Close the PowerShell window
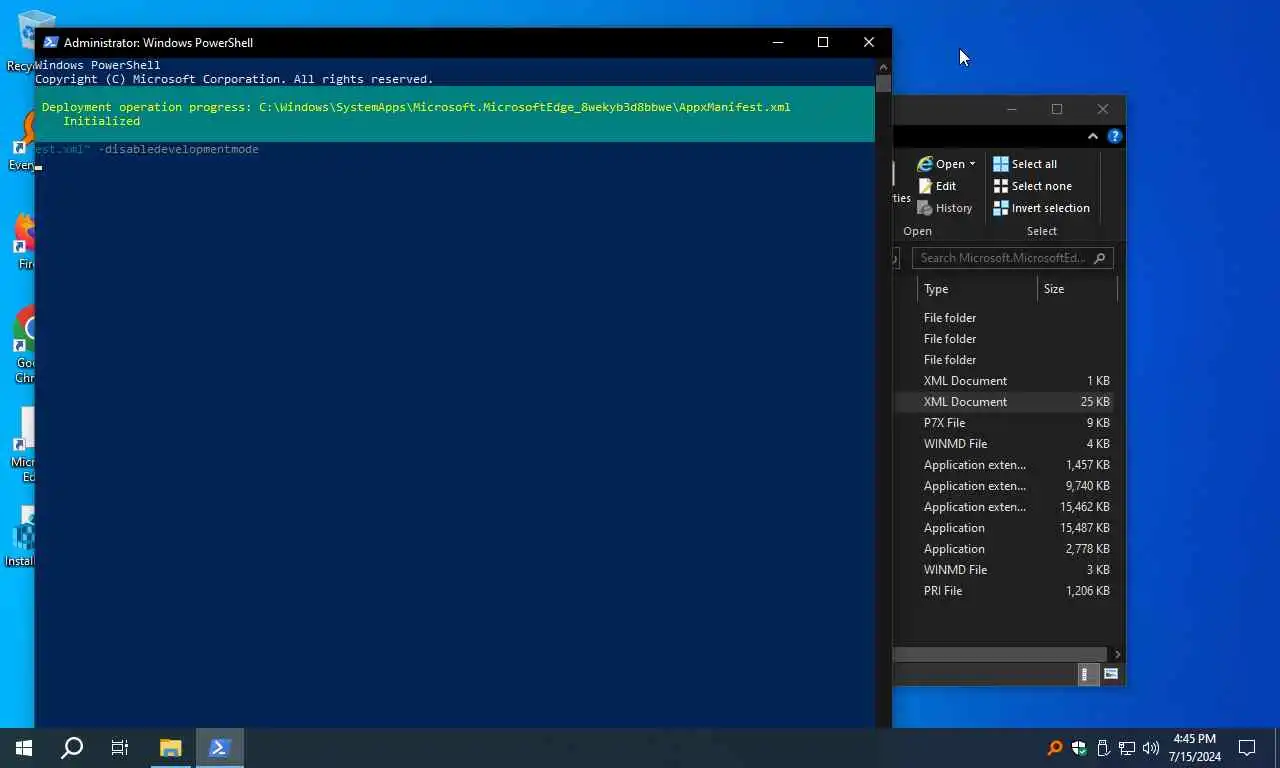This screenshot has width=1280, height=768. tap(868, 42)
